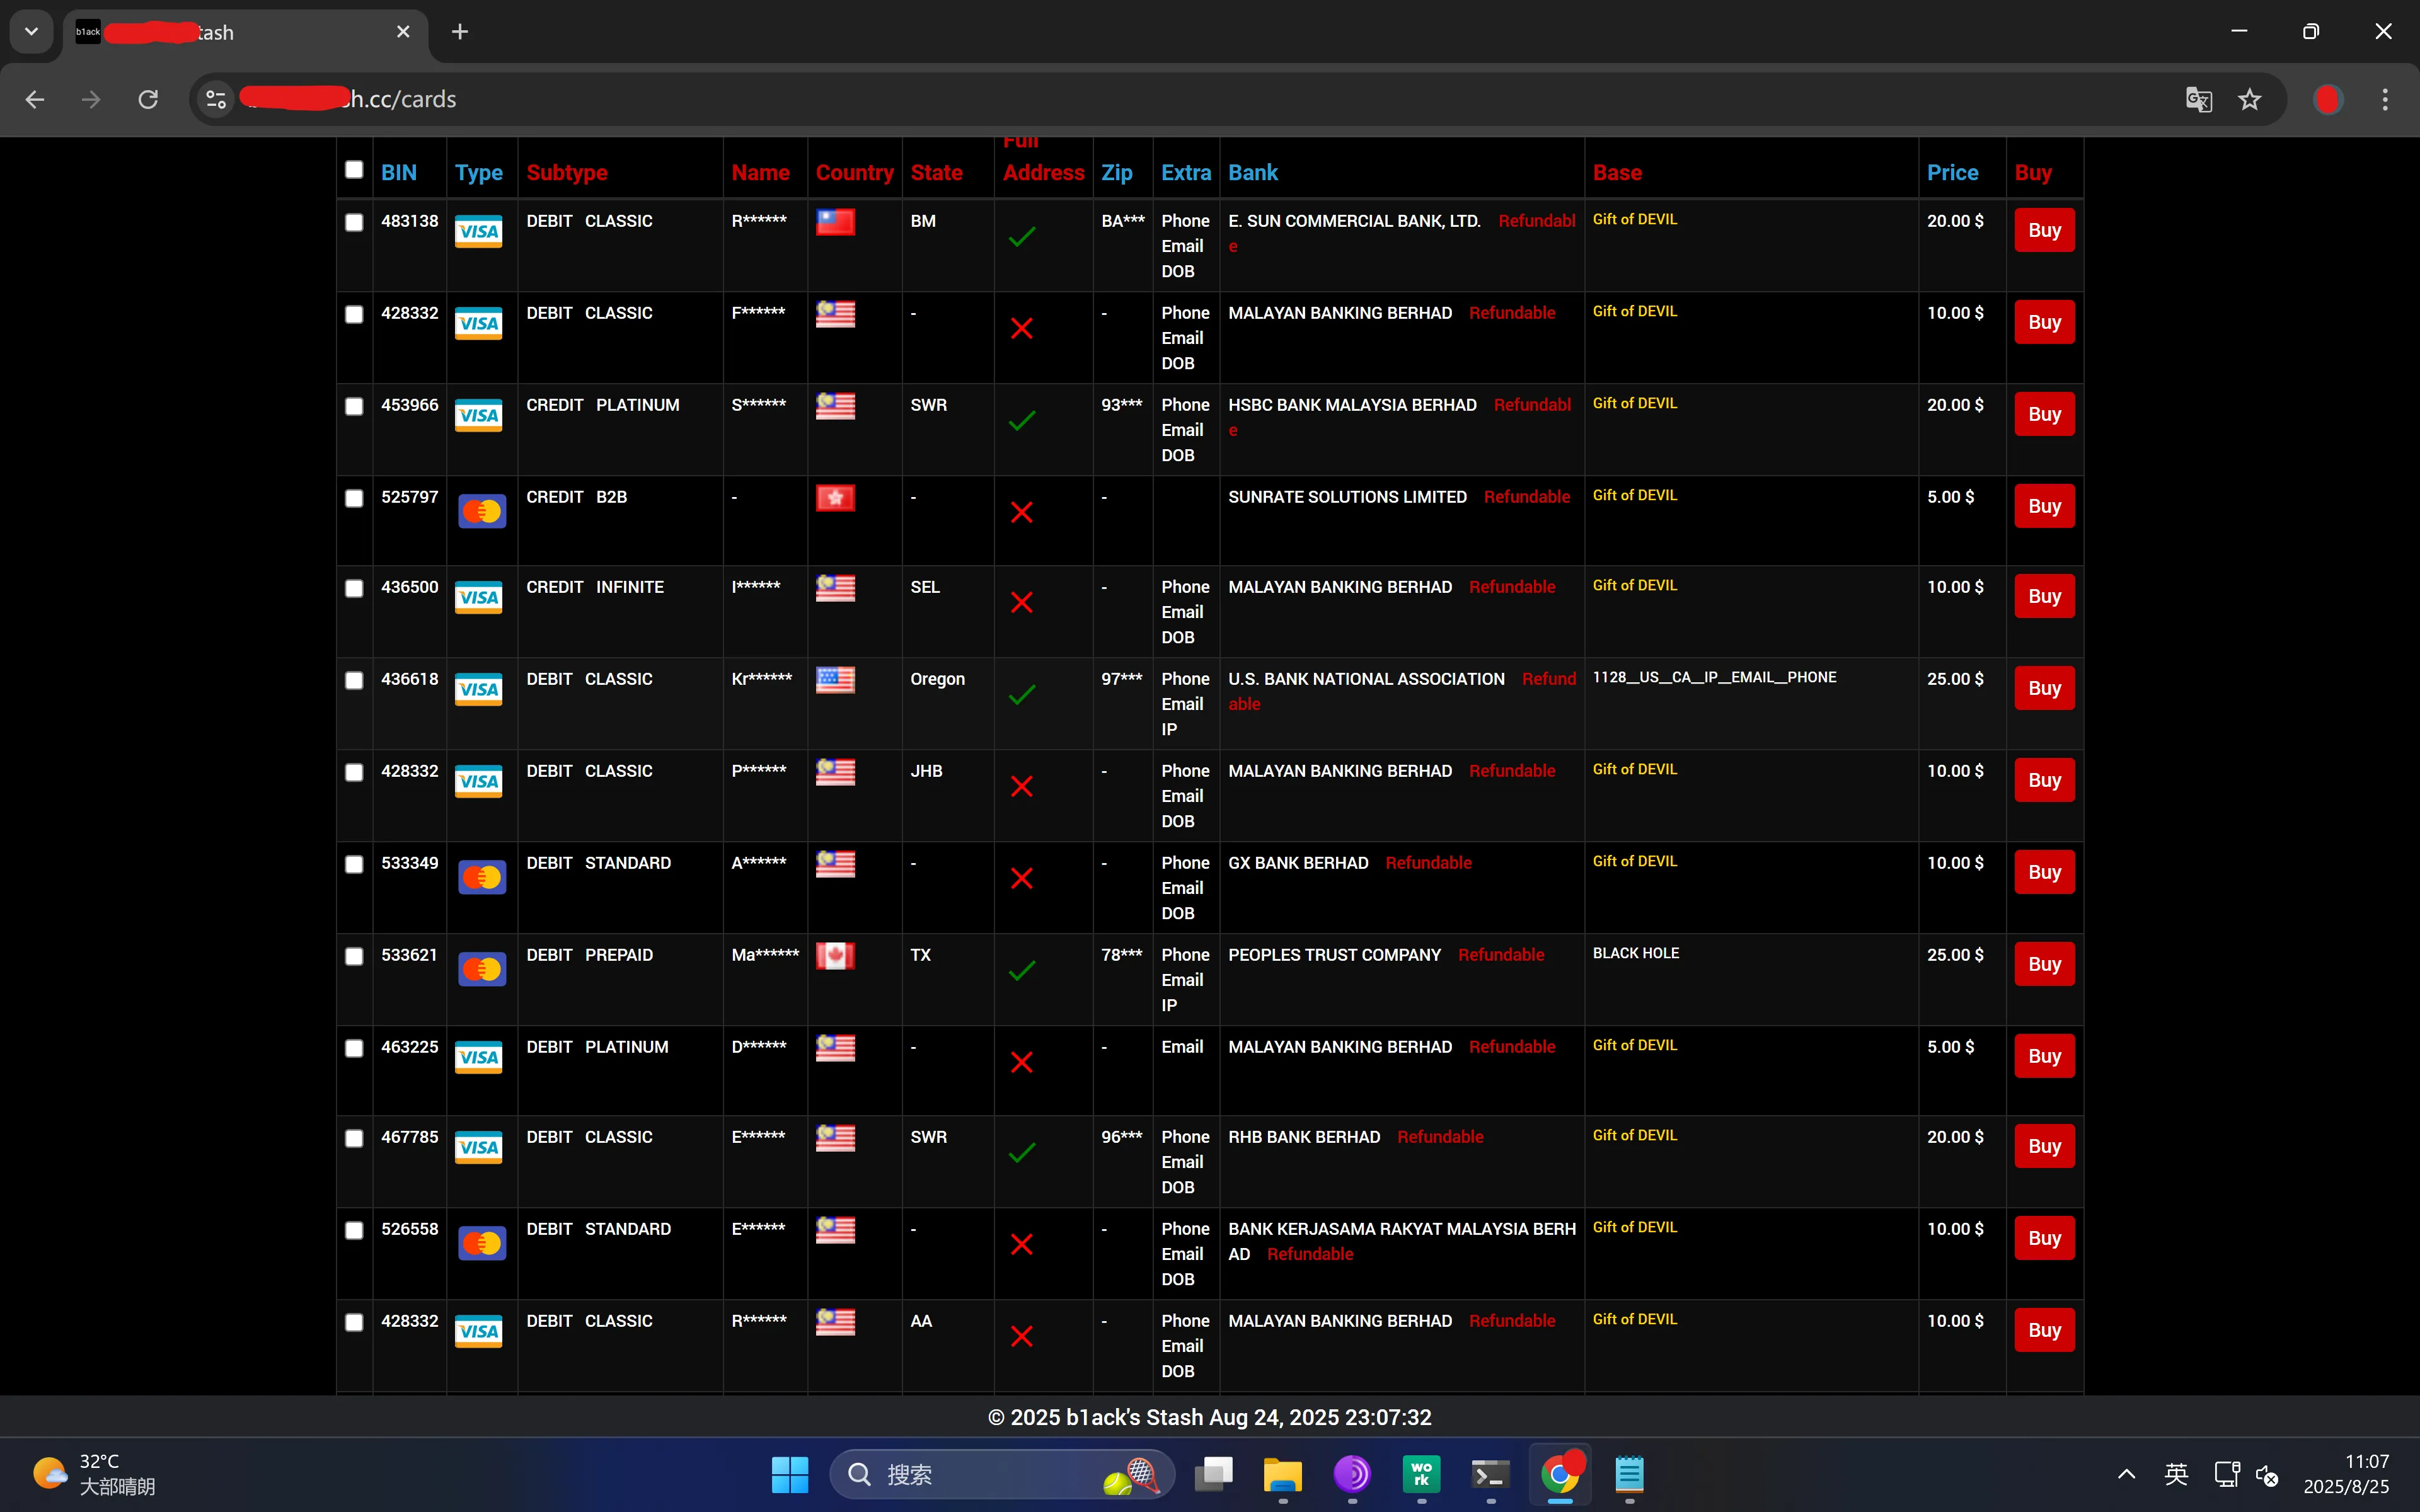Click the Subtype column header
This screenshot has width=2420, height=1512.
567,172
